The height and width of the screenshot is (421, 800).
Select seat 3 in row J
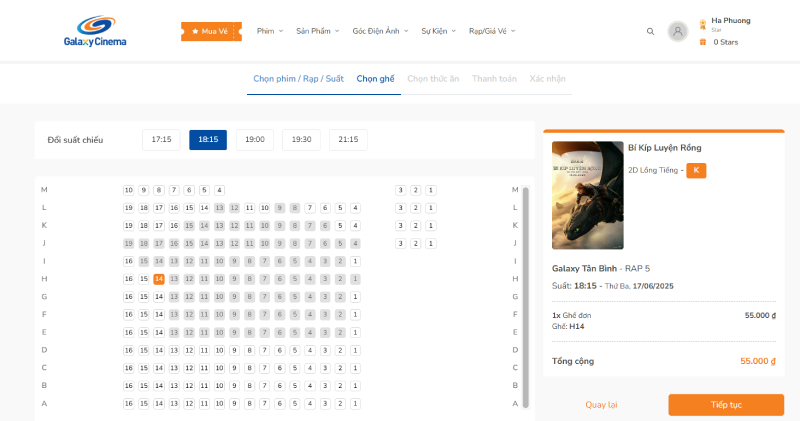[x=401, y=243]
